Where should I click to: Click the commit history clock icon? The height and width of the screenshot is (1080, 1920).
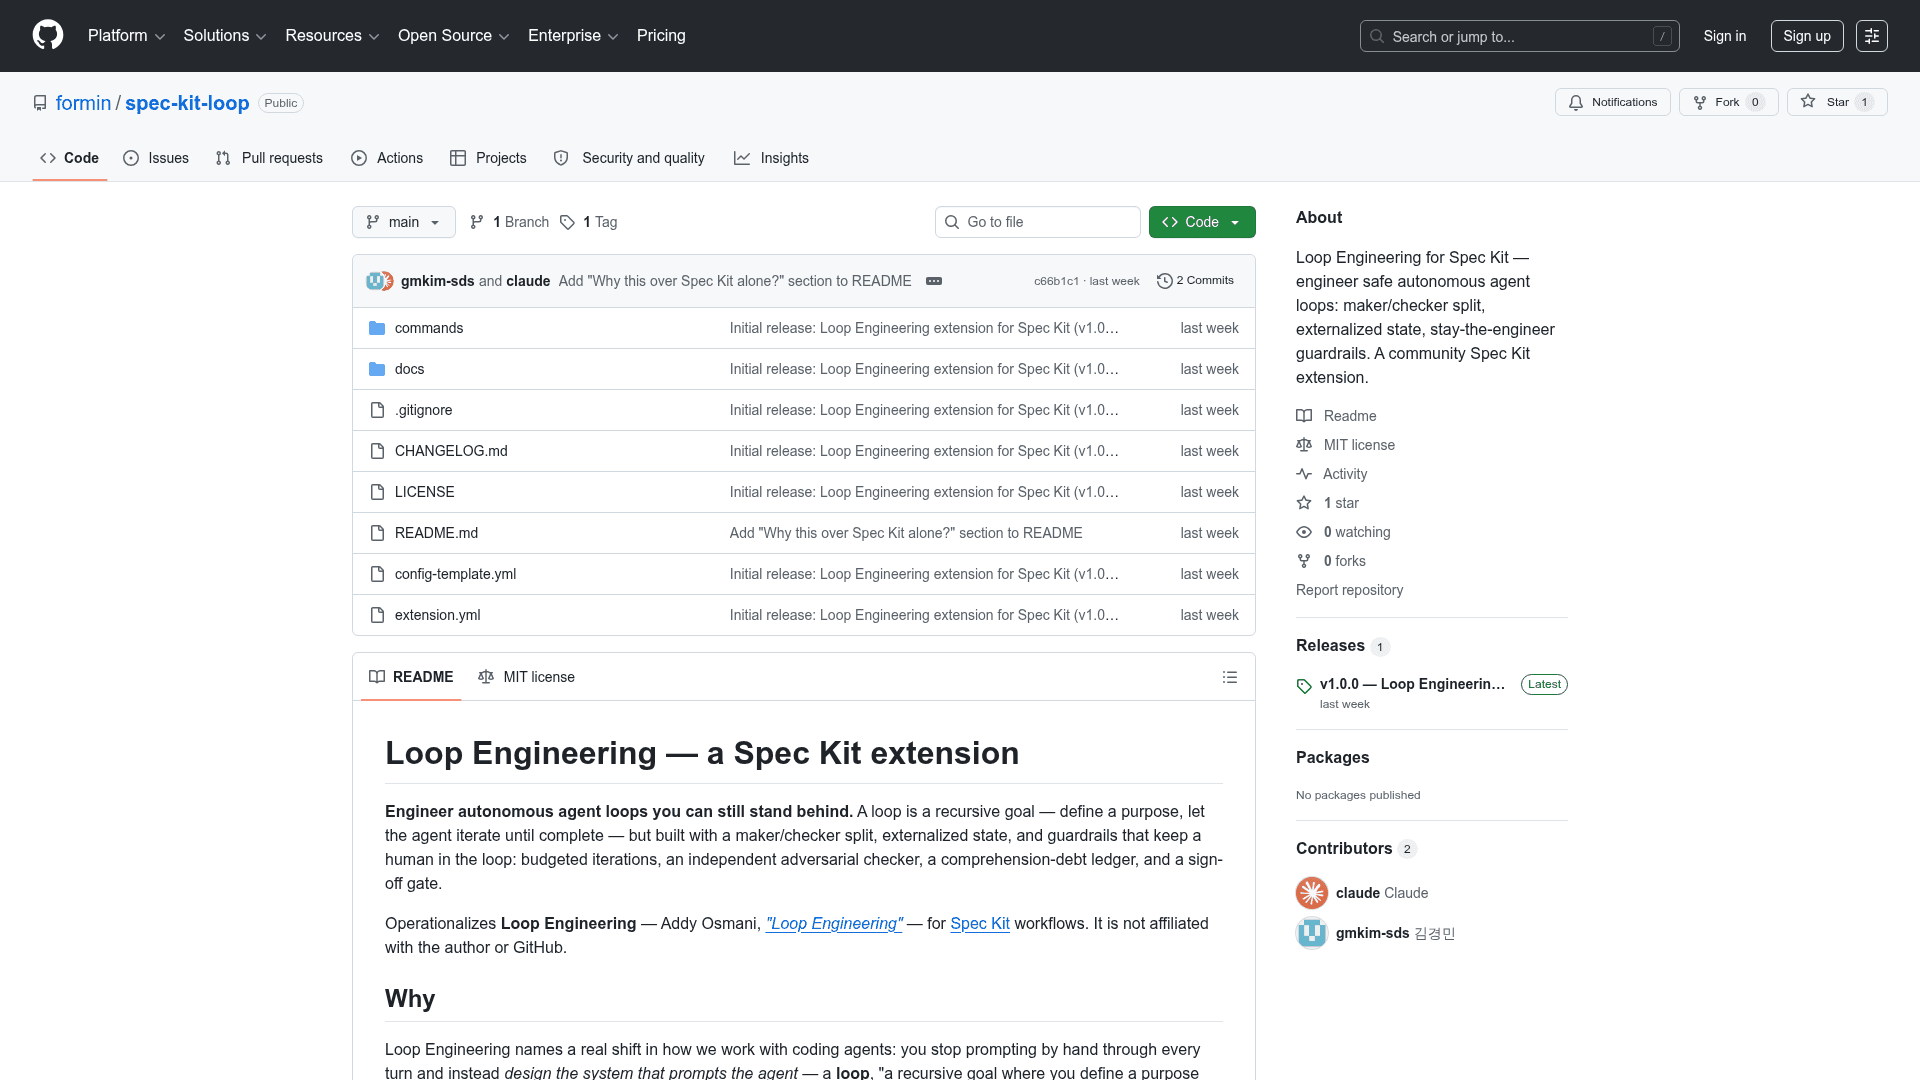click(x=1164, y=281)
